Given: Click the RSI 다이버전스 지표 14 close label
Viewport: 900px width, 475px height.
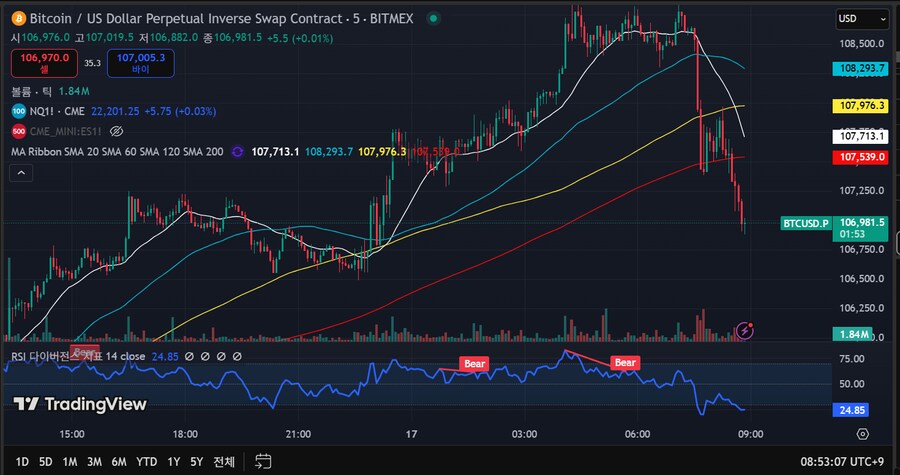Looking at the screenshot, I should [79, 356].
